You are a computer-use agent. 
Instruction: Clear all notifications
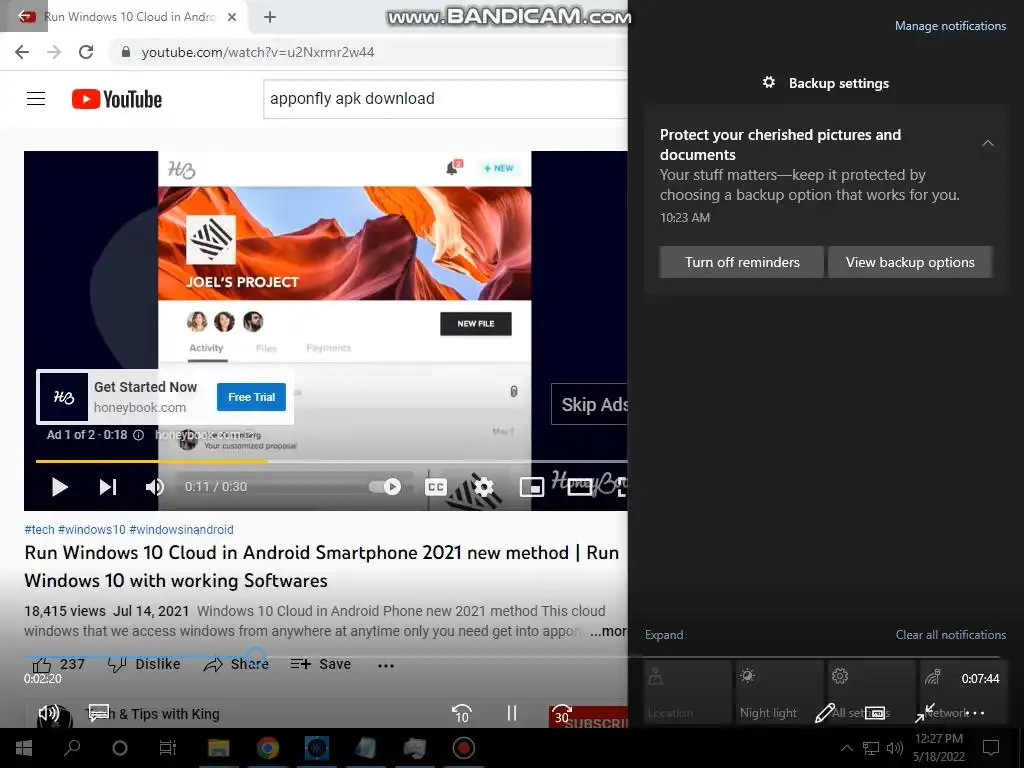(950, 635)
